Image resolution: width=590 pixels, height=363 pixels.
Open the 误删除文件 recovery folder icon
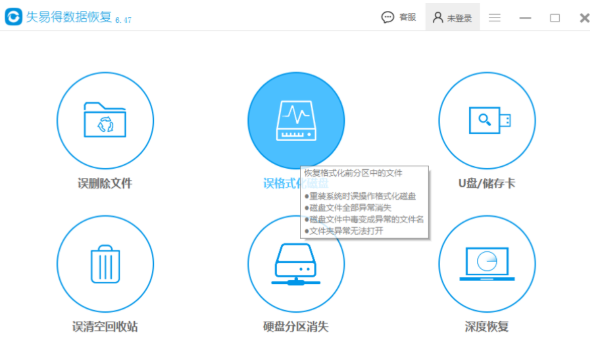coord(105,120)
